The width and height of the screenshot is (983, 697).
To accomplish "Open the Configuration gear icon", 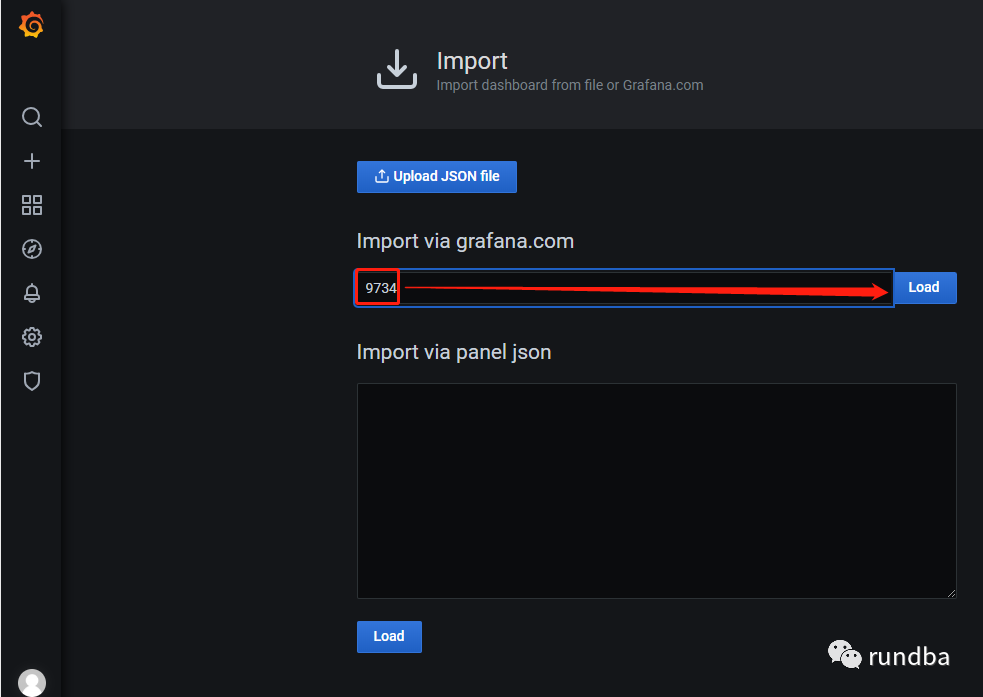I will (x=32, y=337).
